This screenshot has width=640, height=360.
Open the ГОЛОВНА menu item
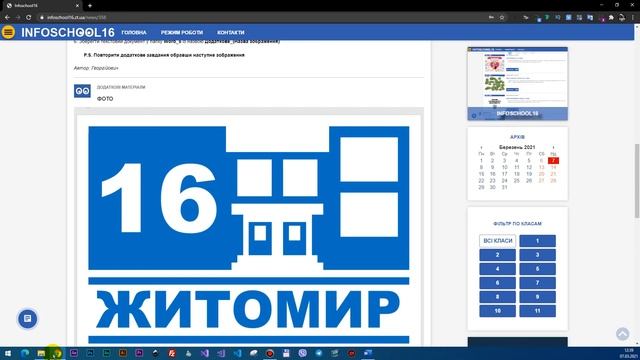pyautogui.click(x=134, y=32)
